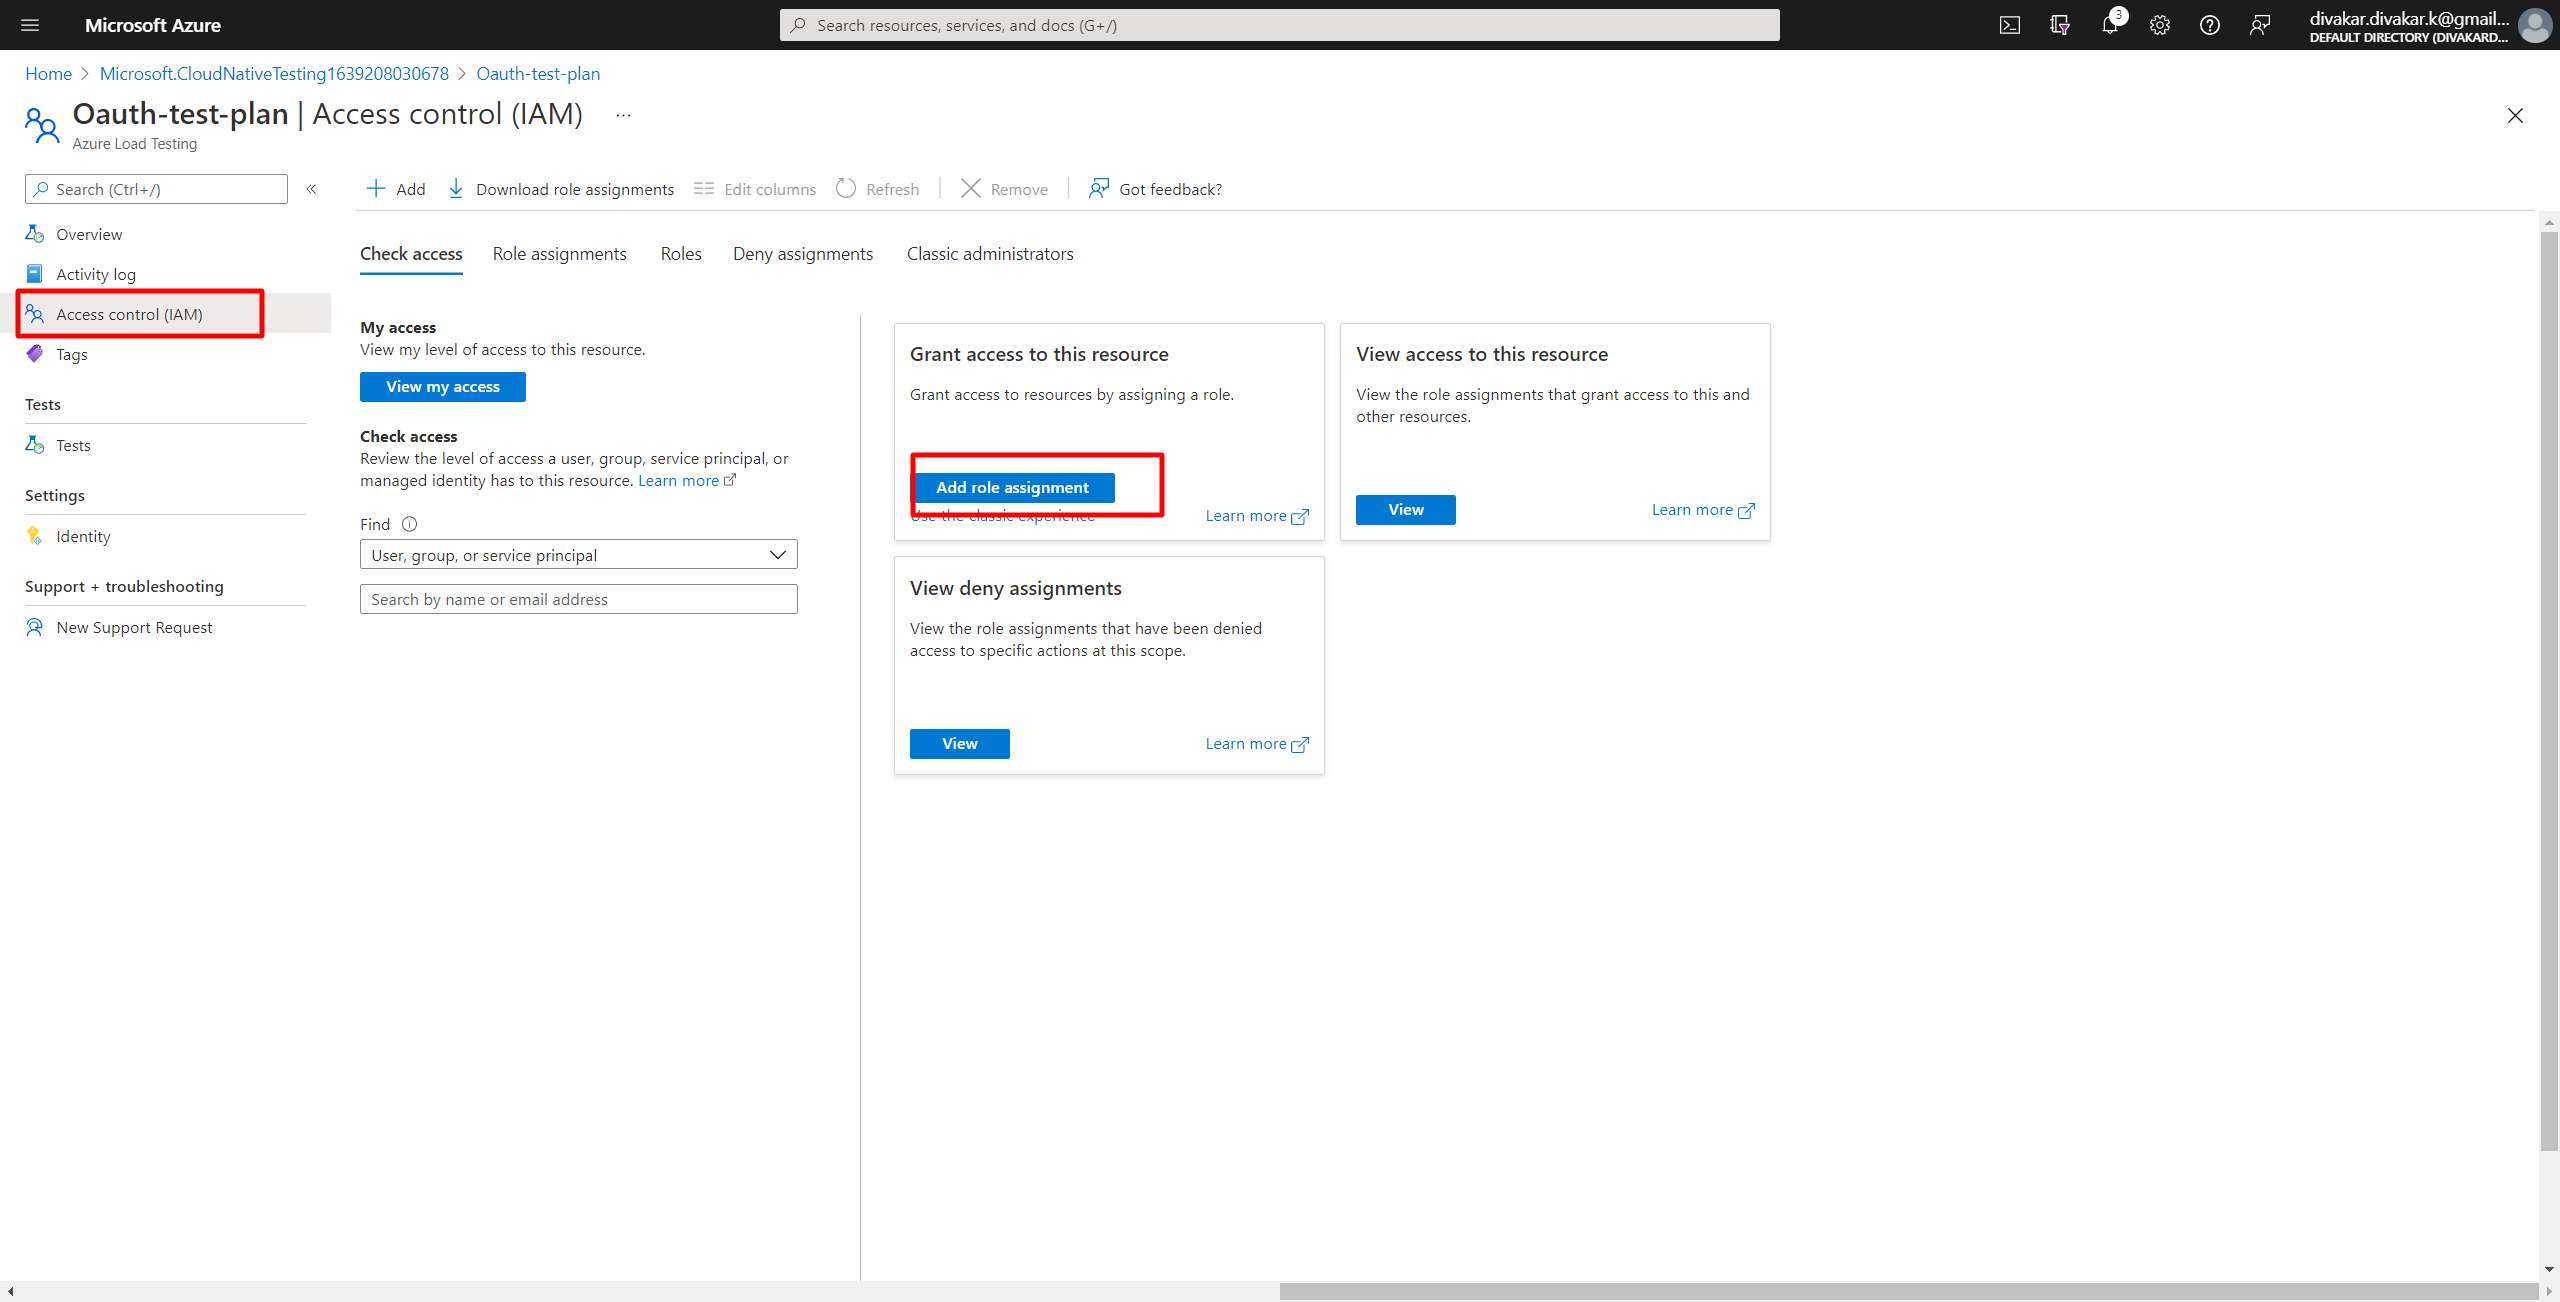Click Refresh in the command bar
Viewport: 2560px width, 1302px height.
(878, 189)
